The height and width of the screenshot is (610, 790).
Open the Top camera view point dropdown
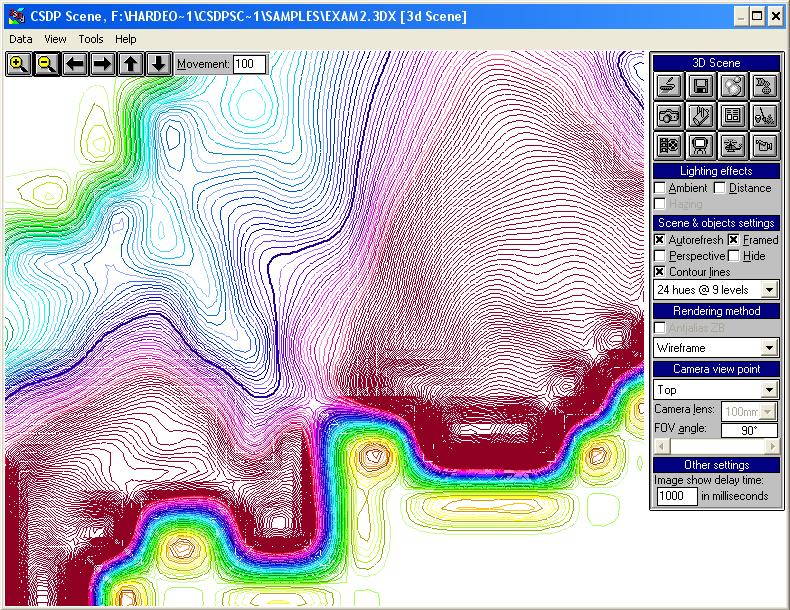point(767,390)
